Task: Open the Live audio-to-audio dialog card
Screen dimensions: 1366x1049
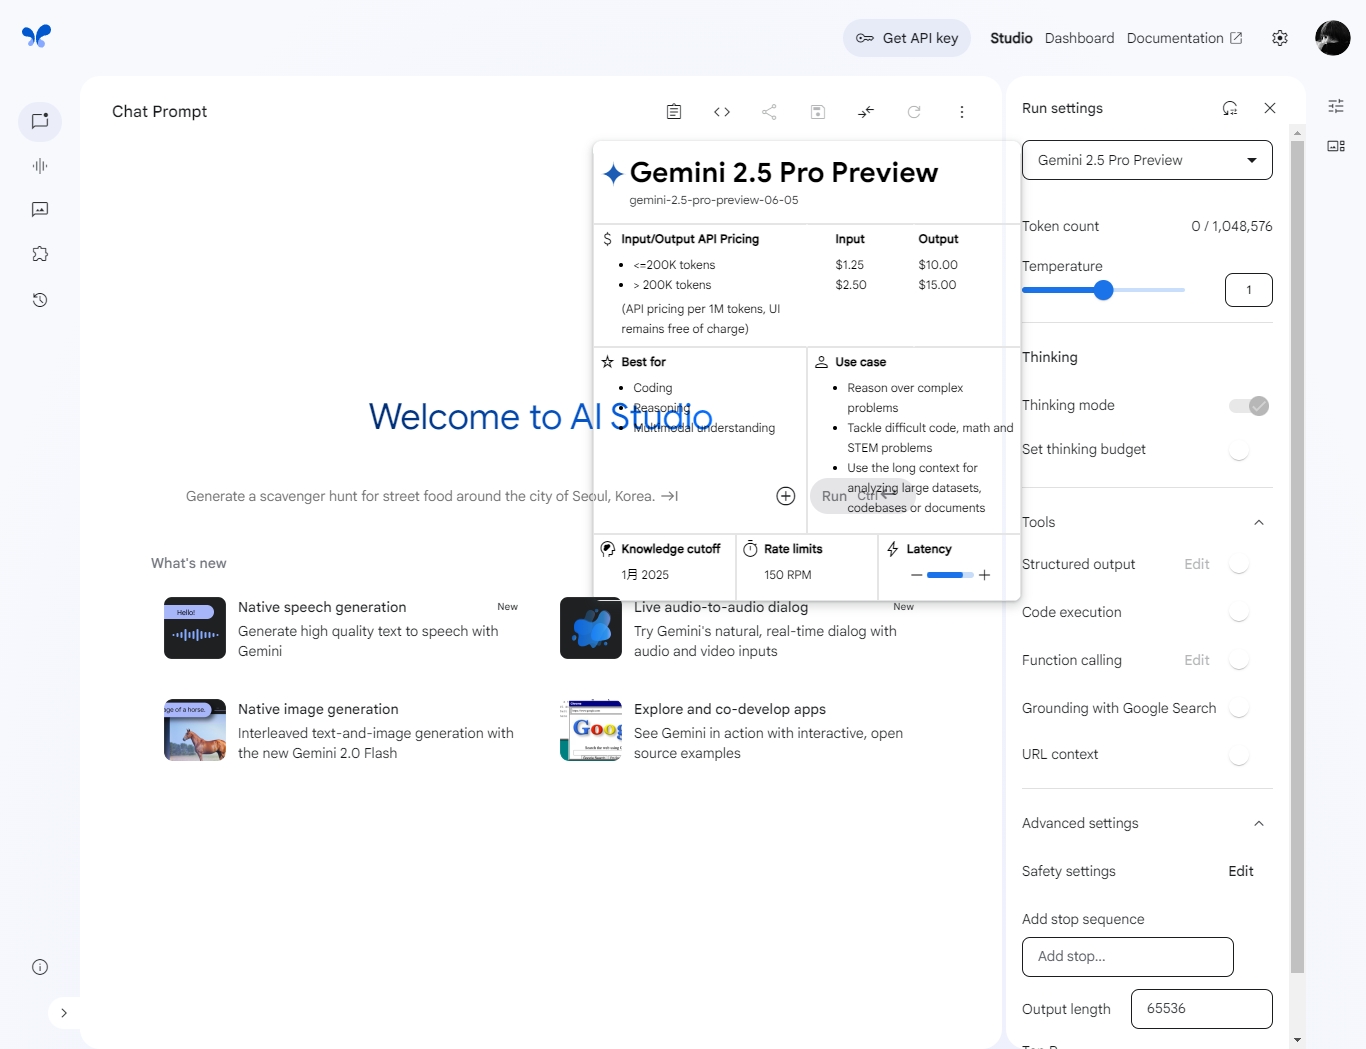Action: click(x=737, y=628)
